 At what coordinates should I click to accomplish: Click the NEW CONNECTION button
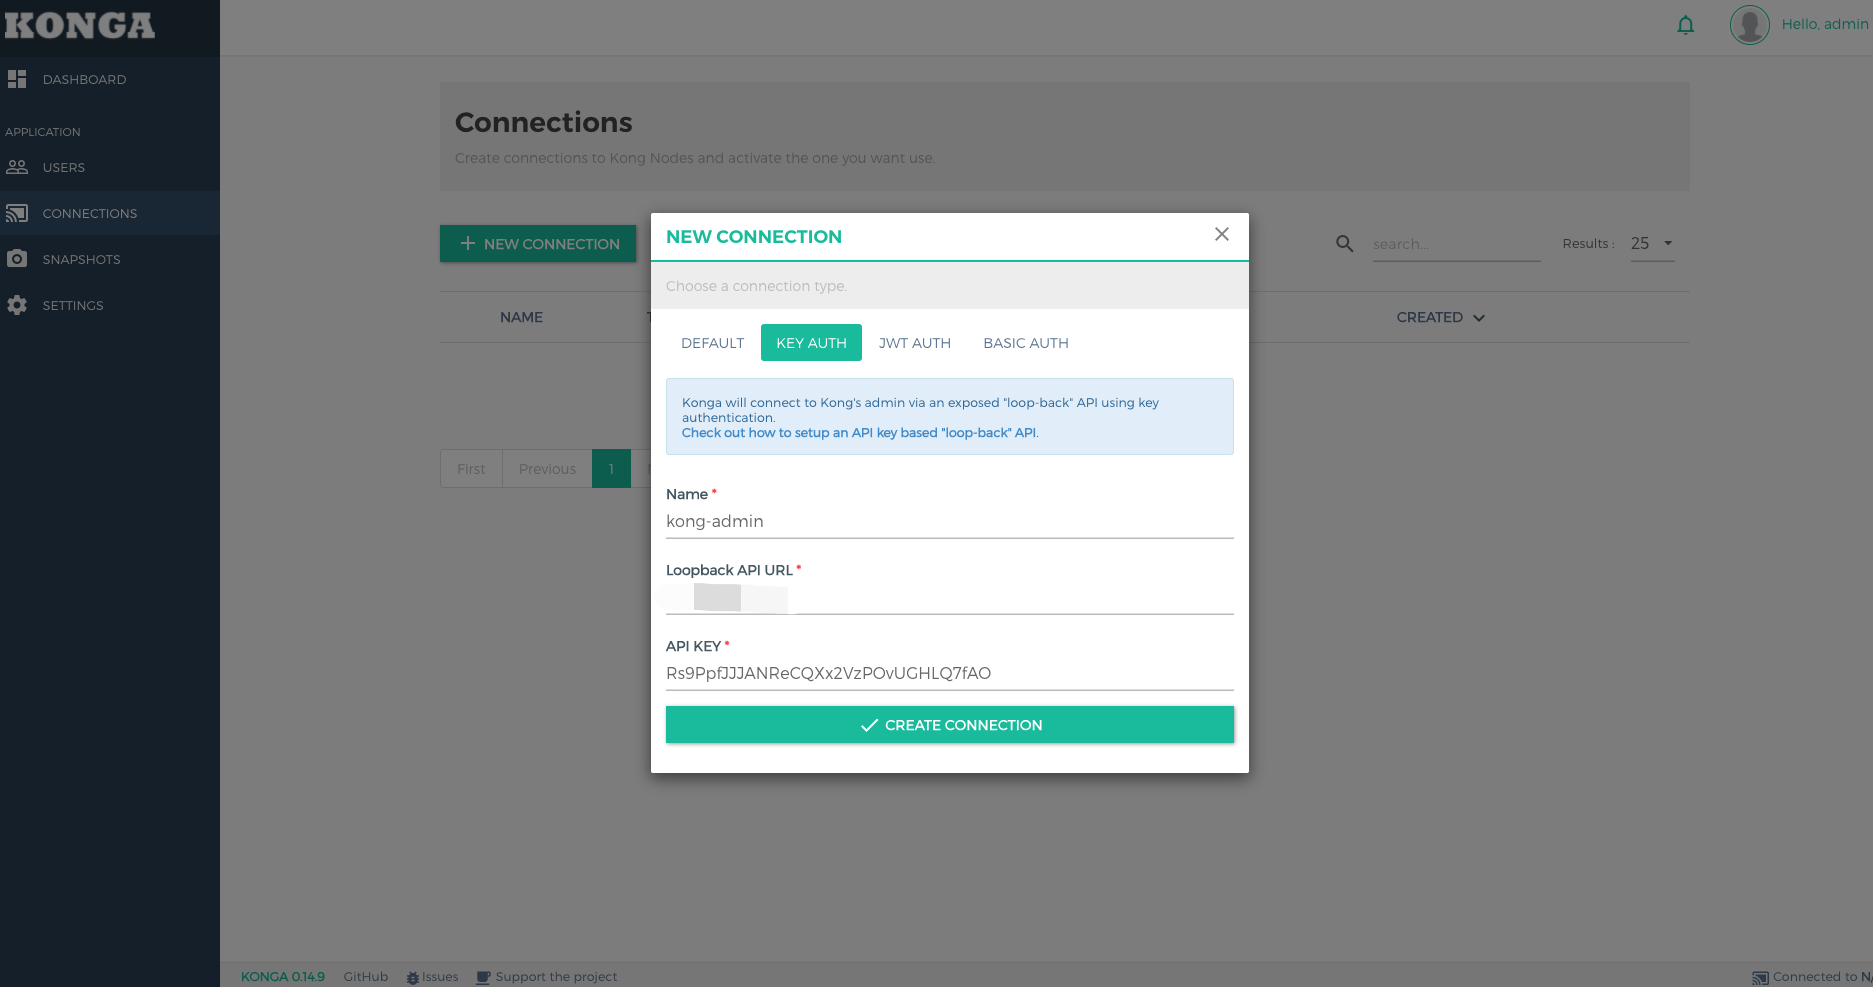(538, 244)
